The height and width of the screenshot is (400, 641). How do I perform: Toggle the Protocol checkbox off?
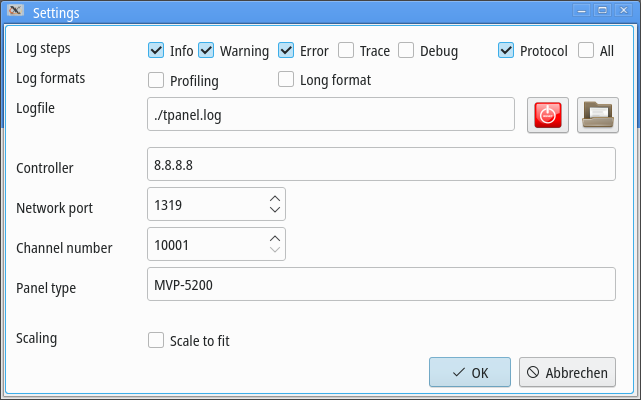pos(506,50)
